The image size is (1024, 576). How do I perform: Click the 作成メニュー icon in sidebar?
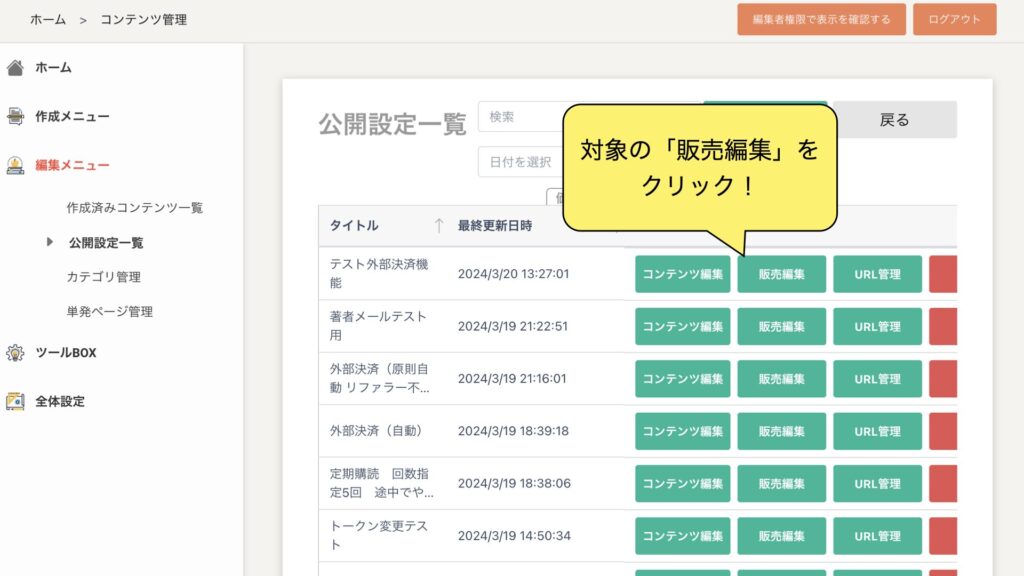[x=15, y=117]
